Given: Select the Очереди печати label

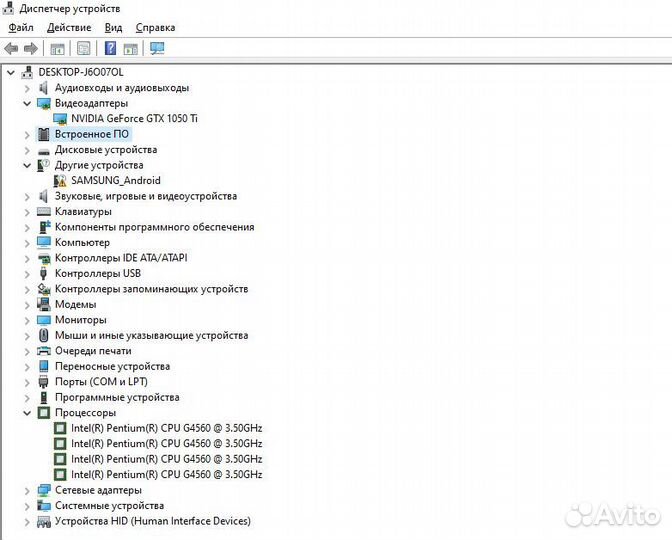Looking at the screenshot, I should 93,351.
